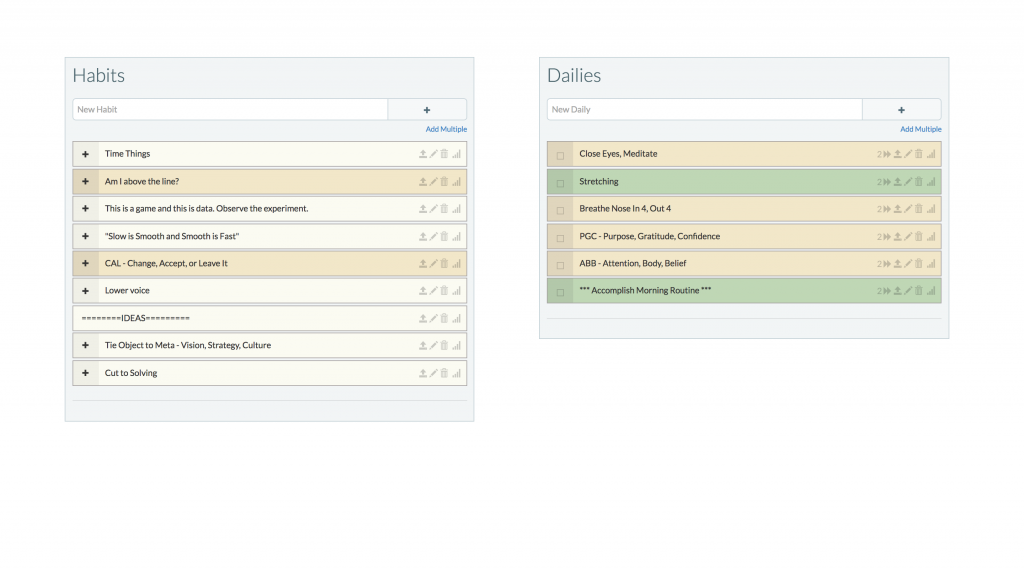Viewport: 1024px width, 569px height.
Task: Delete the Breathe Nose In 4 daily
Action: pos(919,209)
